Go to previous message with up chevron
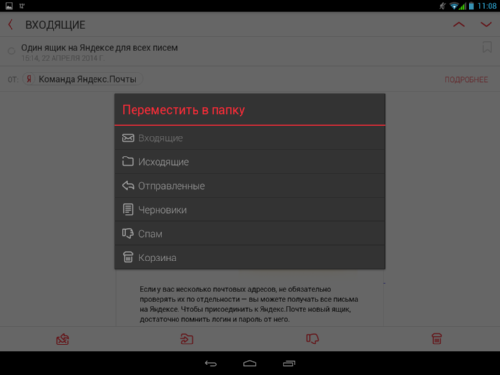 [x=459, y=24]
